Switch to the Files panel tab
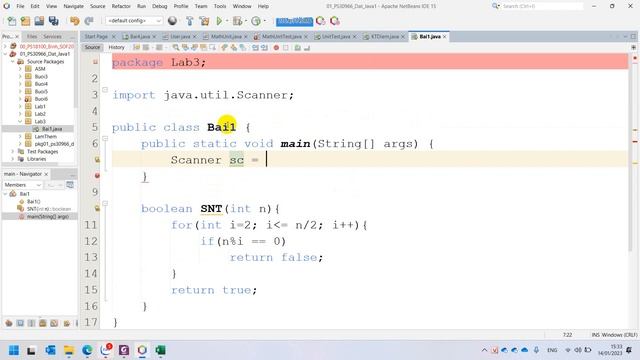Screen dimensions: 640x360 tap(32, 37)
